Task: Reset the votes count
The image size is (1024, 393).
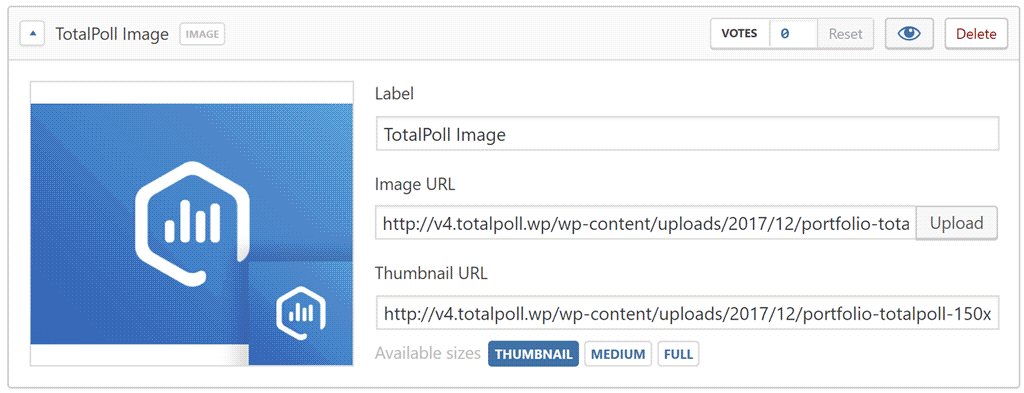Action: click(x=845, y=34)
